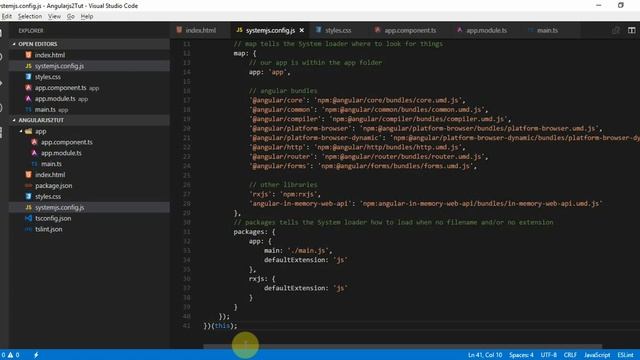Open app.component.ts in app folder
640x360 pixels.
67,142
